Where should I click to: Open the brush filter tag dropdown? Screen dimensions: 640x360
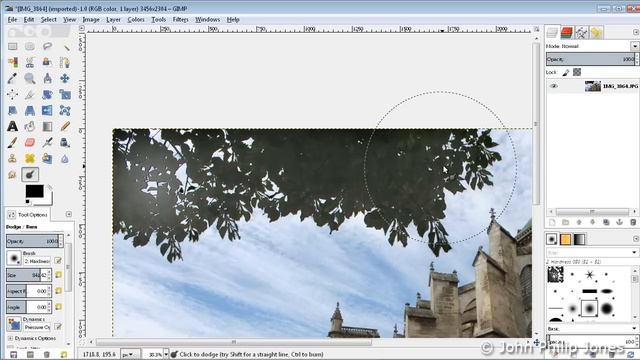(634, 252)
